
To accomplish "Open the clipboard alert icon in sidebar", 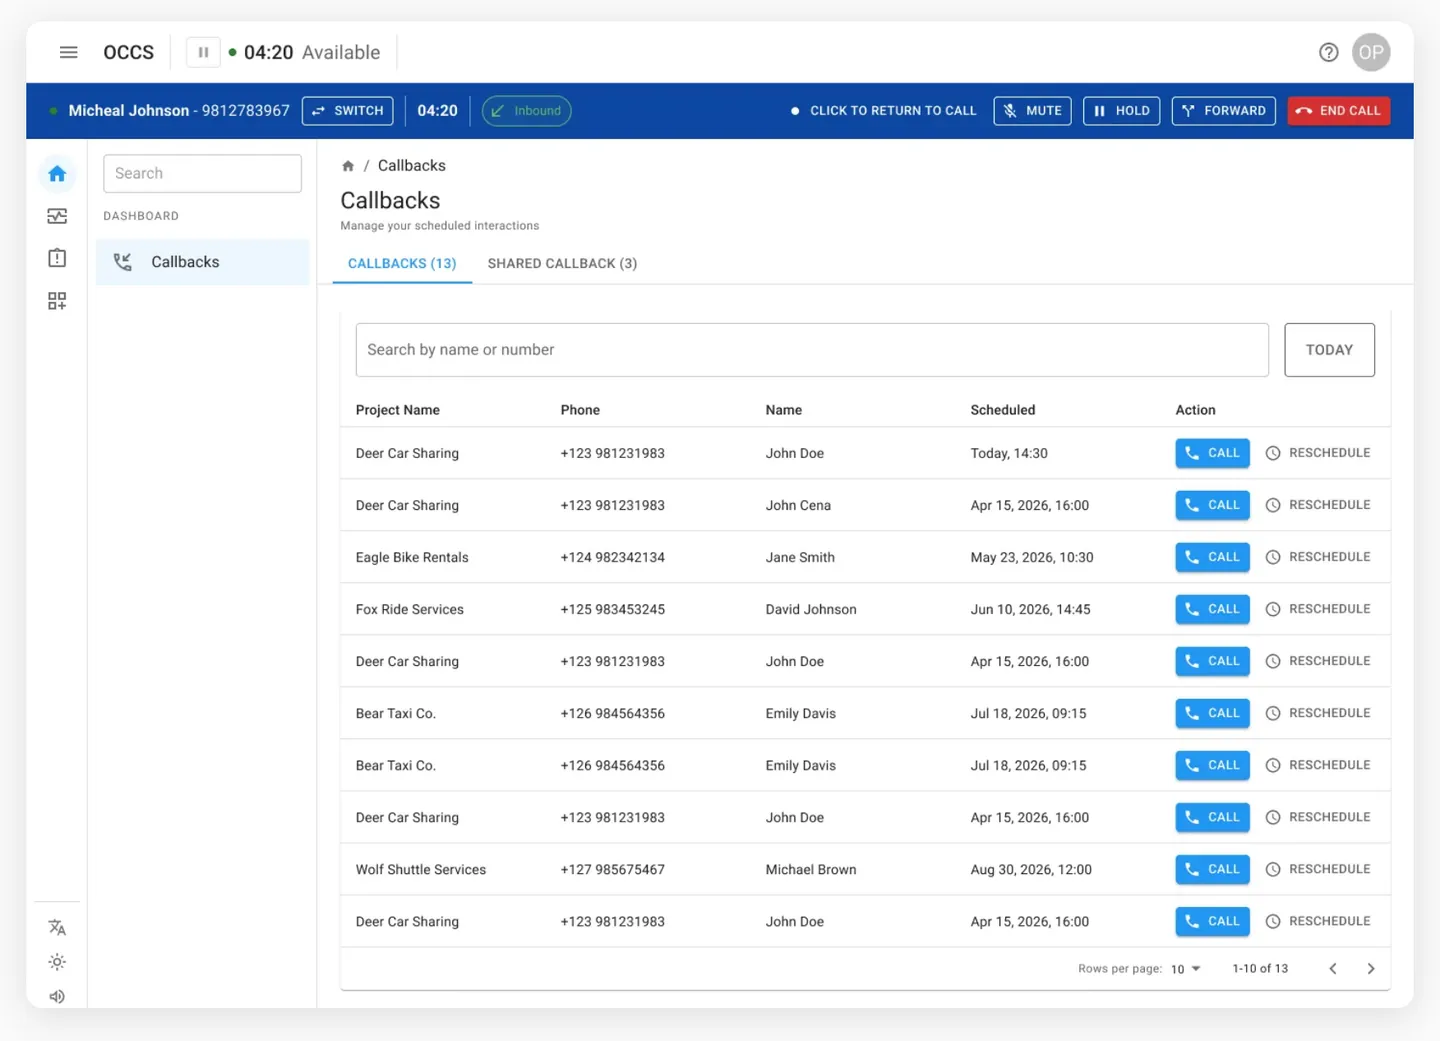I will tap(57, 258).
